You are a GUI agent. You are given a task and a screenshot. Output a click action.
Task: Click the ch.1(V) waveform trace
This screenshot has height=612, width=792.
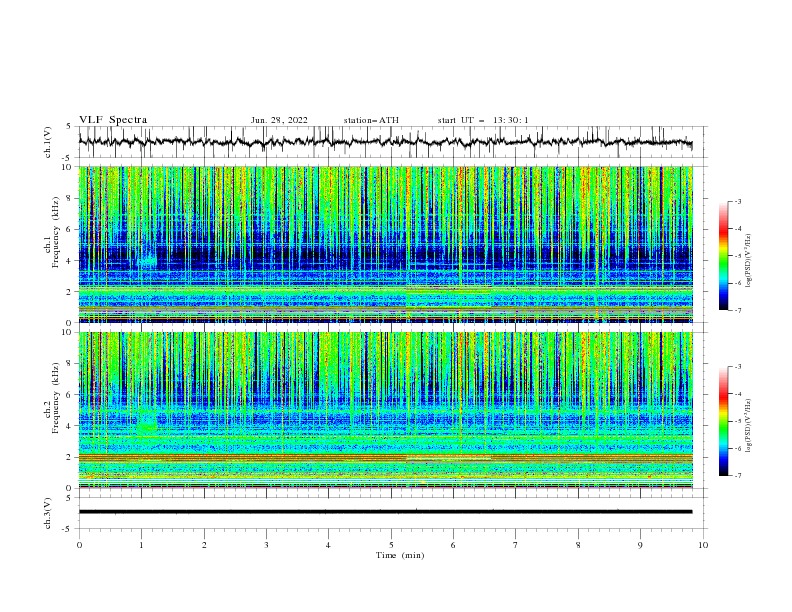coord(385,142)
